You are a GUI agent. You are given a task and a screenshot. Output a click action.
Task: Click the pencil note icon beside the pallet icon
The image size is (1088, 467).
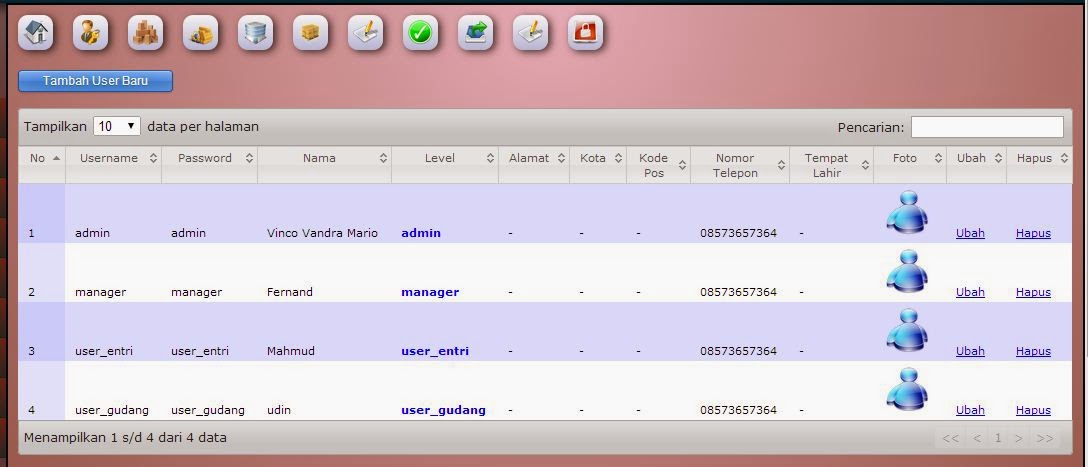365,33
